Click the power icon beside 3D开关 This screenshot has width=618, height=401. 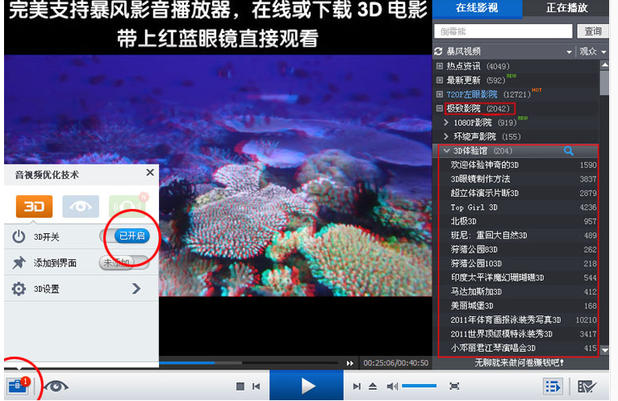pyautogui.click(x=19, y=237)
